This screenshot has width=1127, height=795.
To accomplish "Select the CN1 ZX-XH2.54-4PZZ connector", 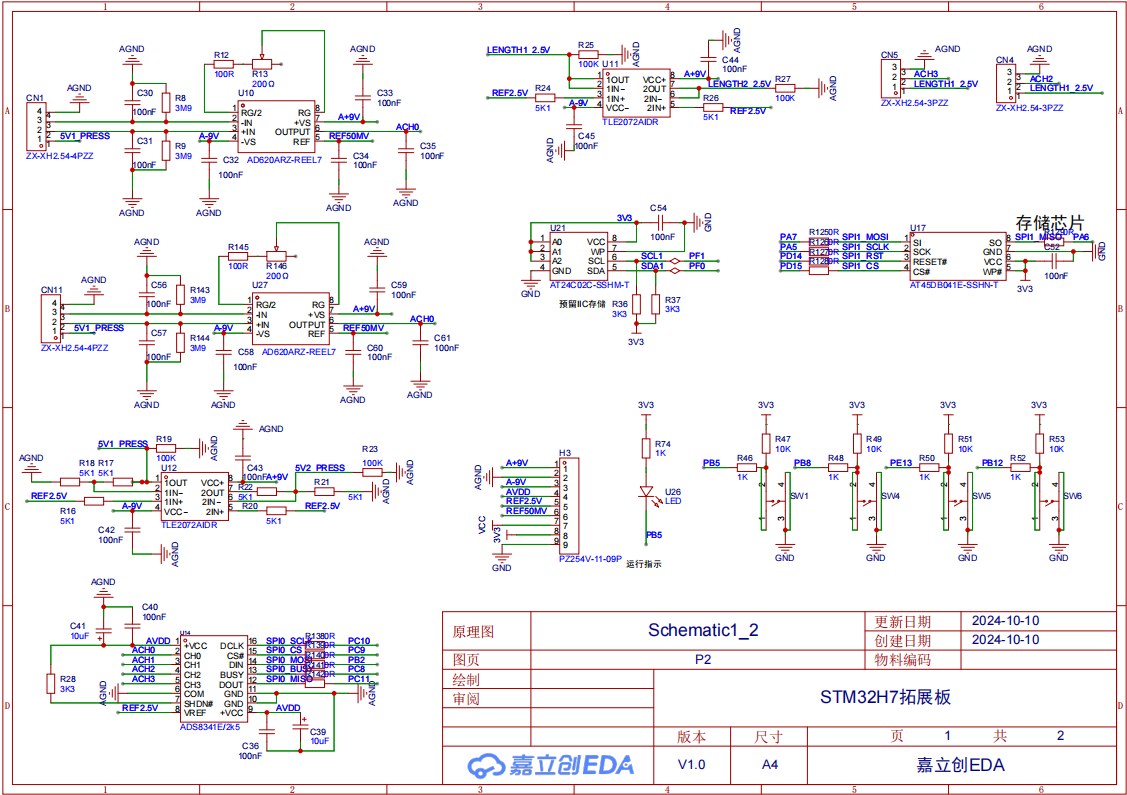I will [x=37, y=127].
